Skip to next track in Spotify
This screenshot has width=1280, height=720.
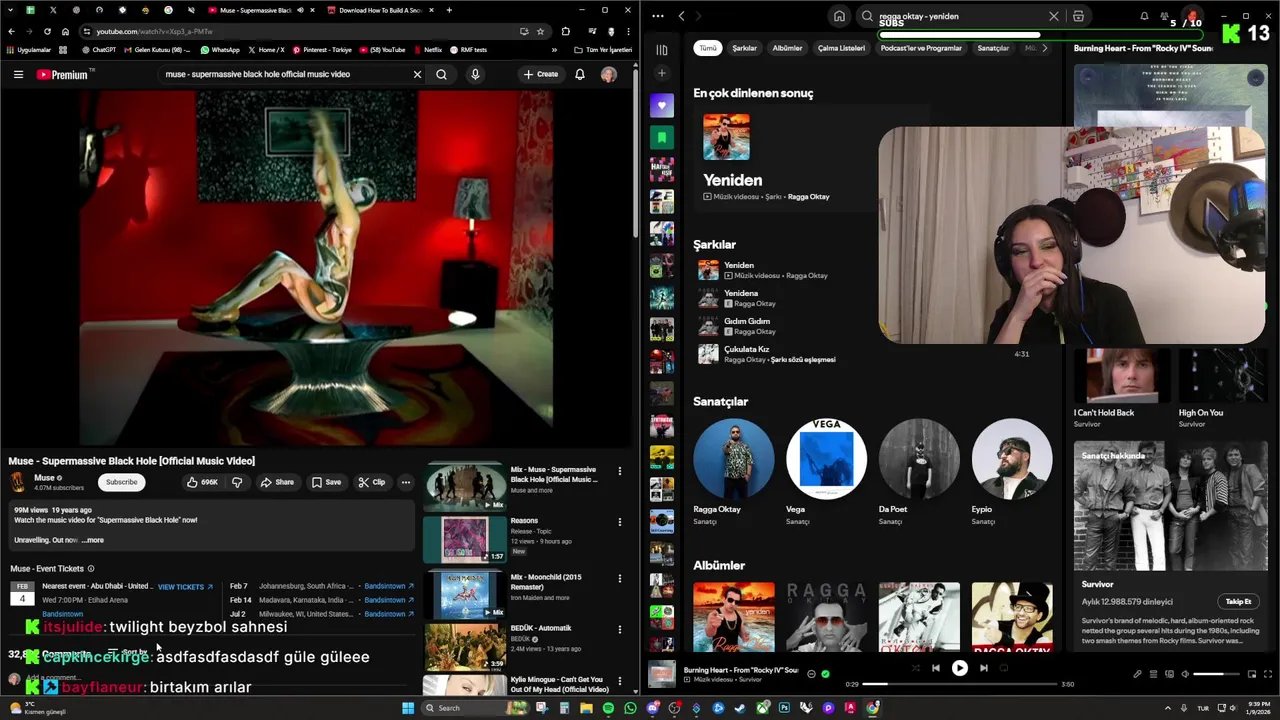pyautogui.click(x=983, y=668)
